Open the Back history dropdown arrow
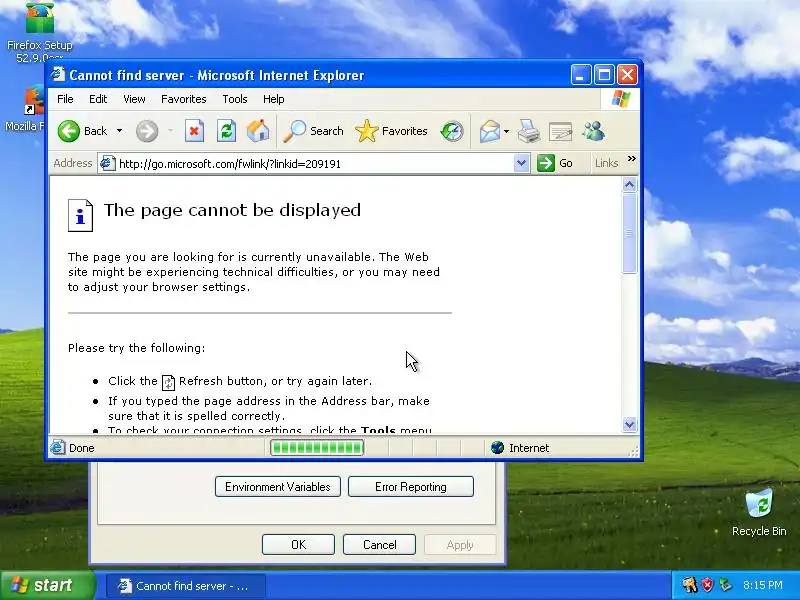 coord(119,131)
